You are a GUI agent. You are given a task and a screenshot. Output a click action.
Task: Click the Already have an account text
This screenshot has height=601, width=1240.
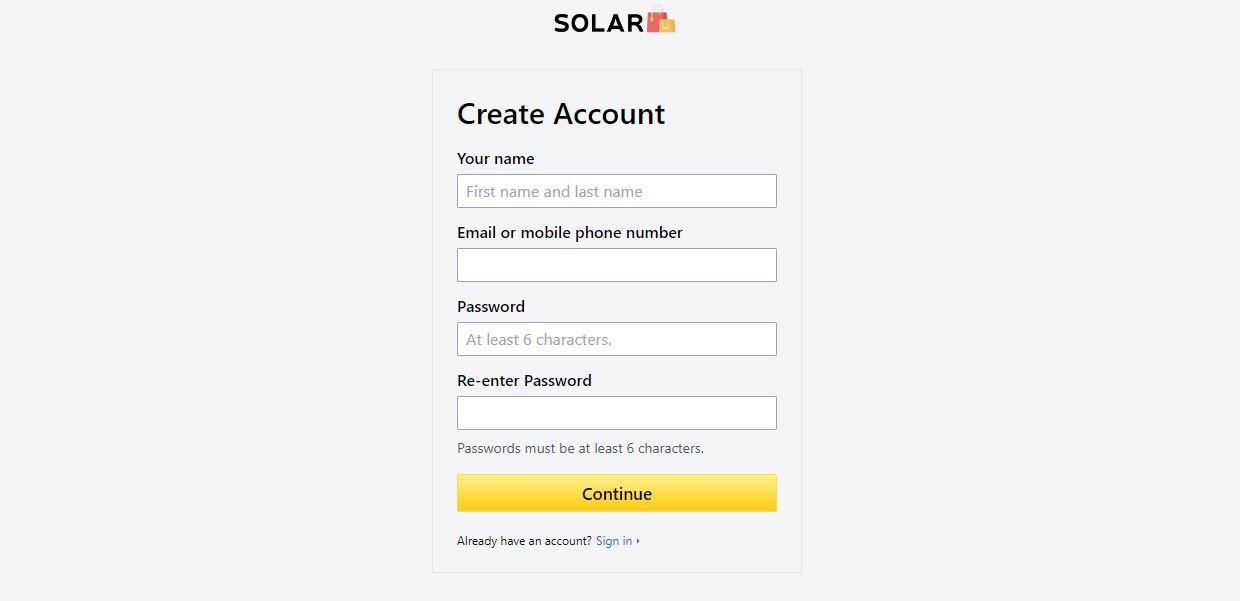[x=524, y=541]
